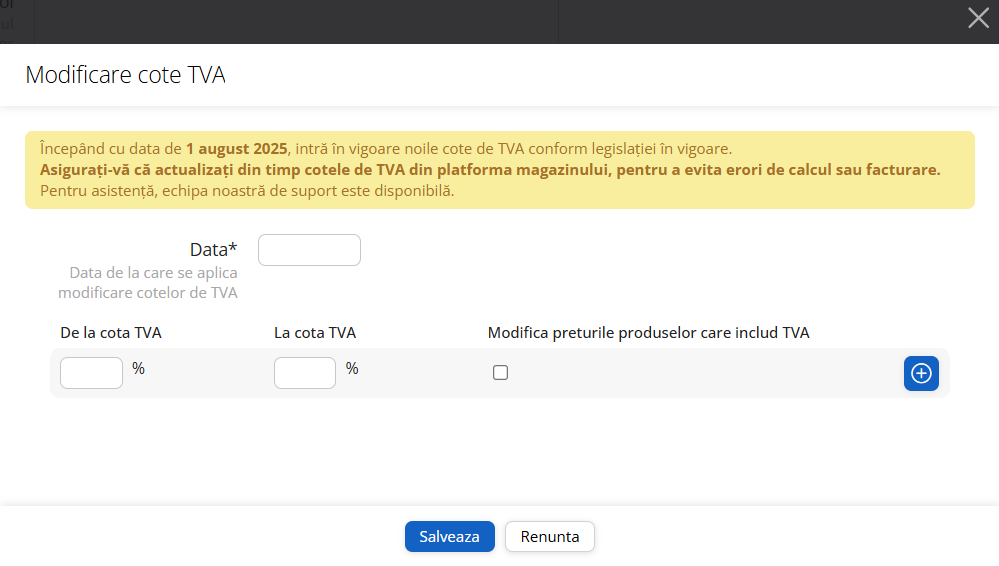Click the Modificare cote TVA heading
This screenshot has height=566, width=999.
tap(126, 75)
